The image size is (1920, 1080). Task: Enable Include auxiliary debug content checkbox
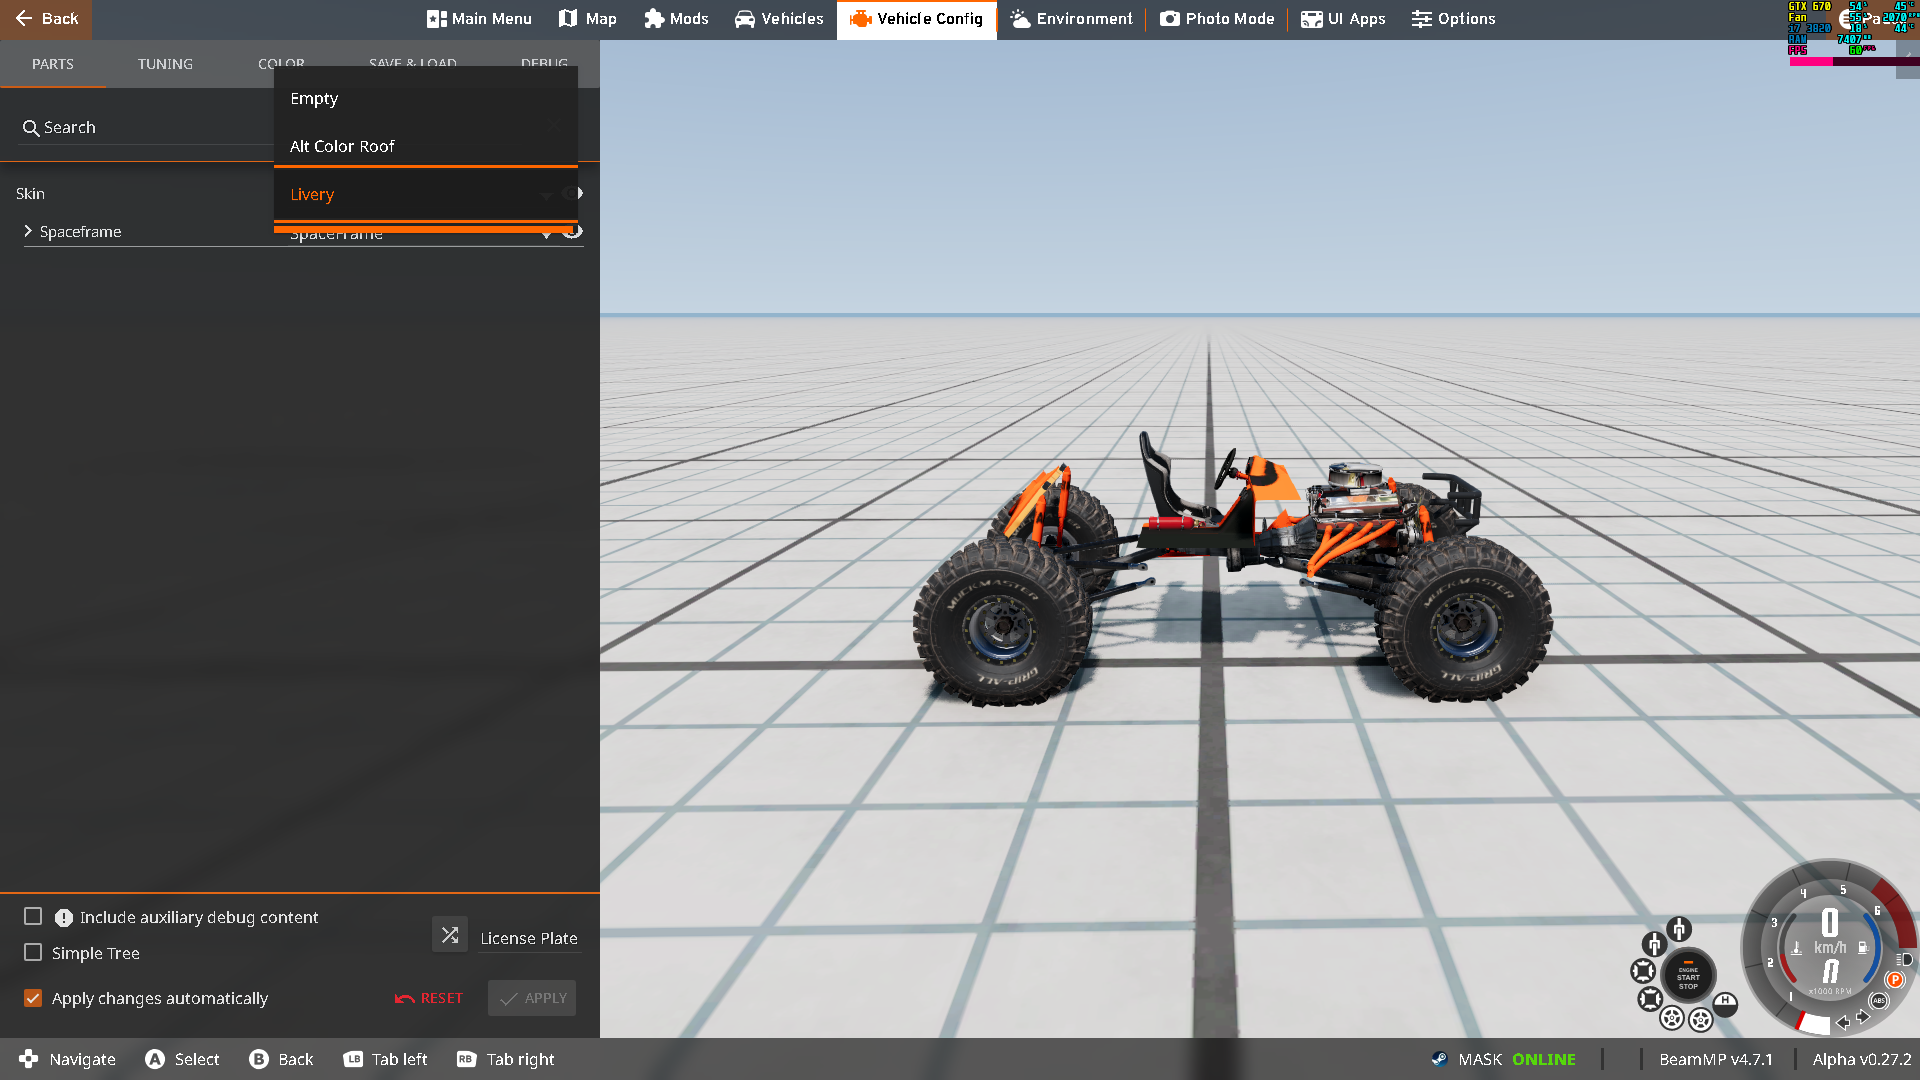tap(33, 916)
